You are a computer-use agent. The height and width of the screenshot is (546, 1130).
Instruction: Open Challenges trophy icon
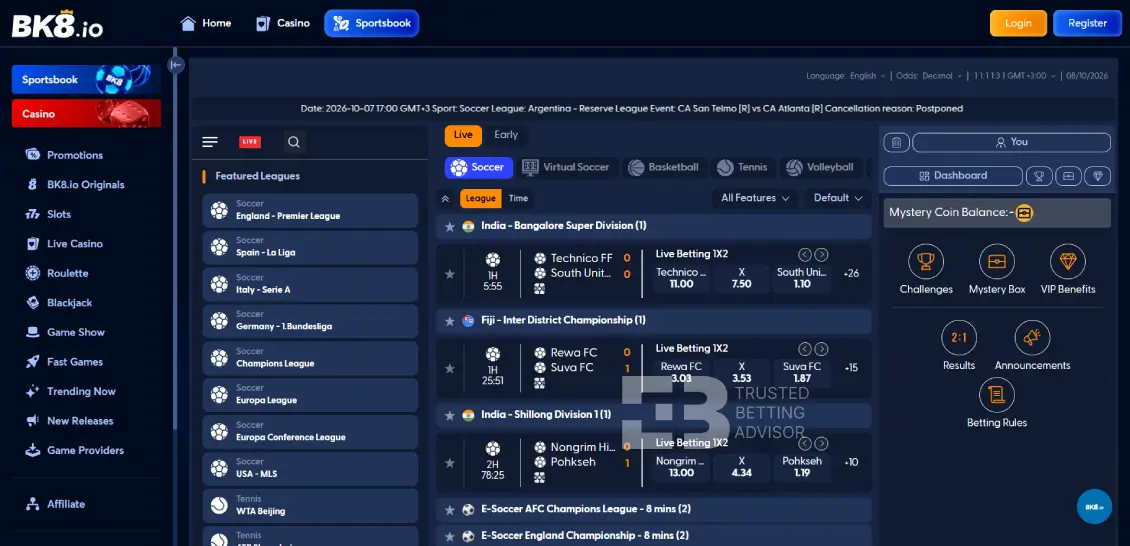[926, 261]
